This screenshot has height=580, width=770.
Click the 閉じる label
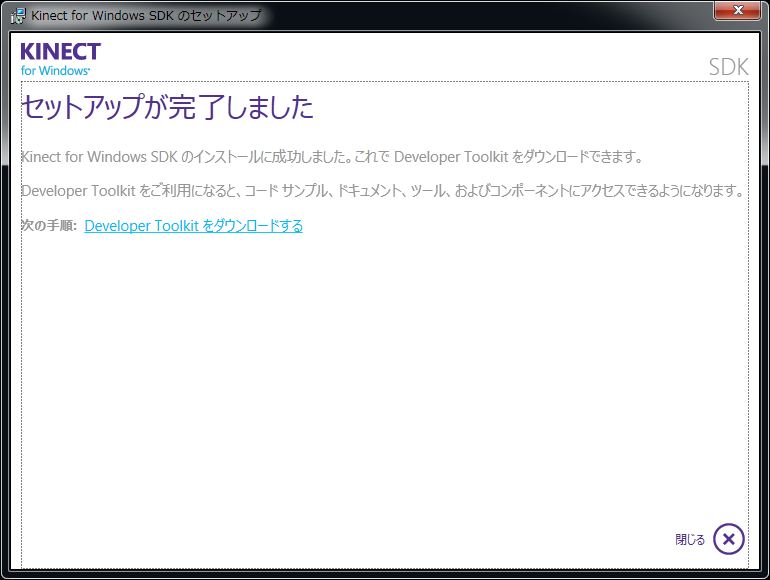pyautogui.click(x=690, y=540)
